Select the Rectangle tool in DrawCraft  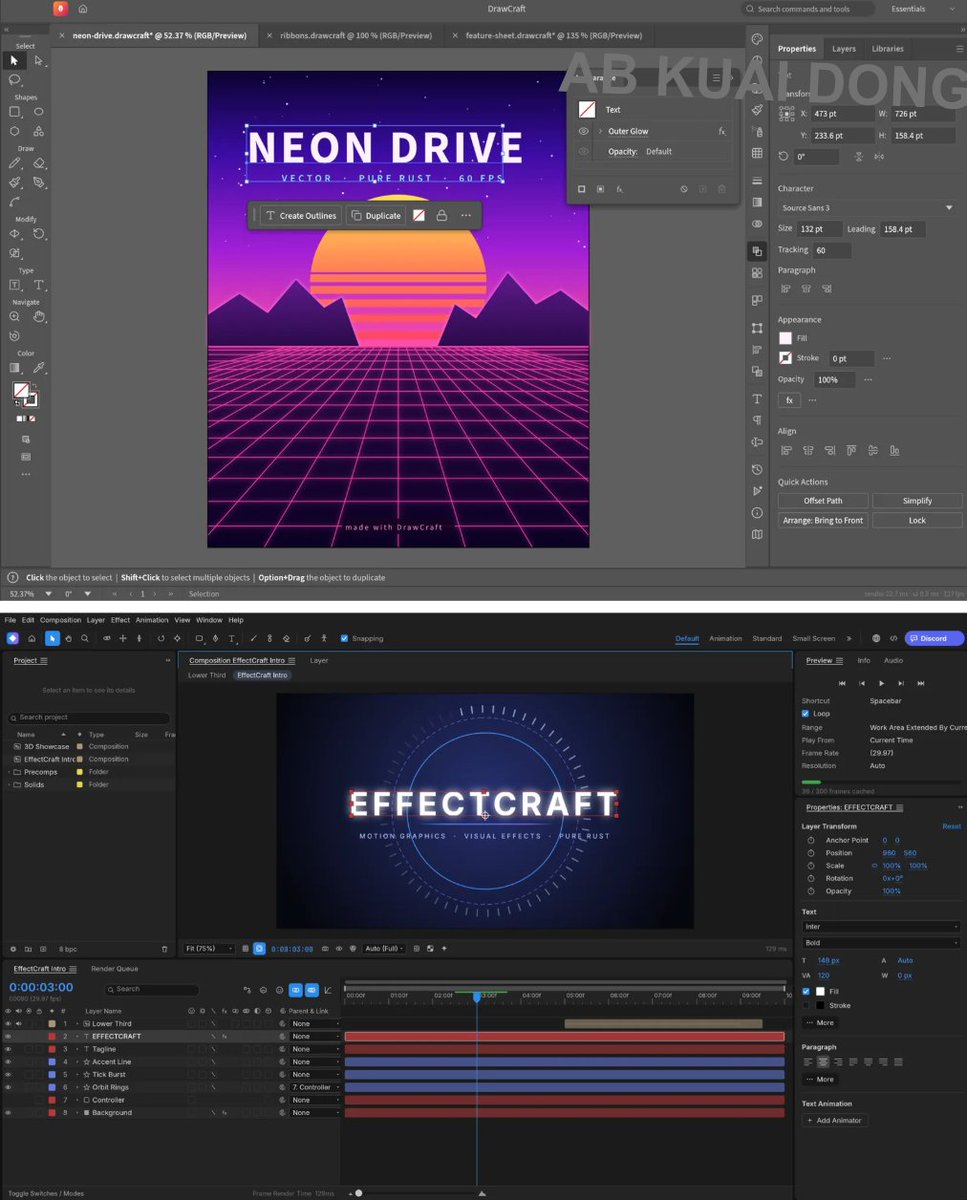click(x=15, y=112)
